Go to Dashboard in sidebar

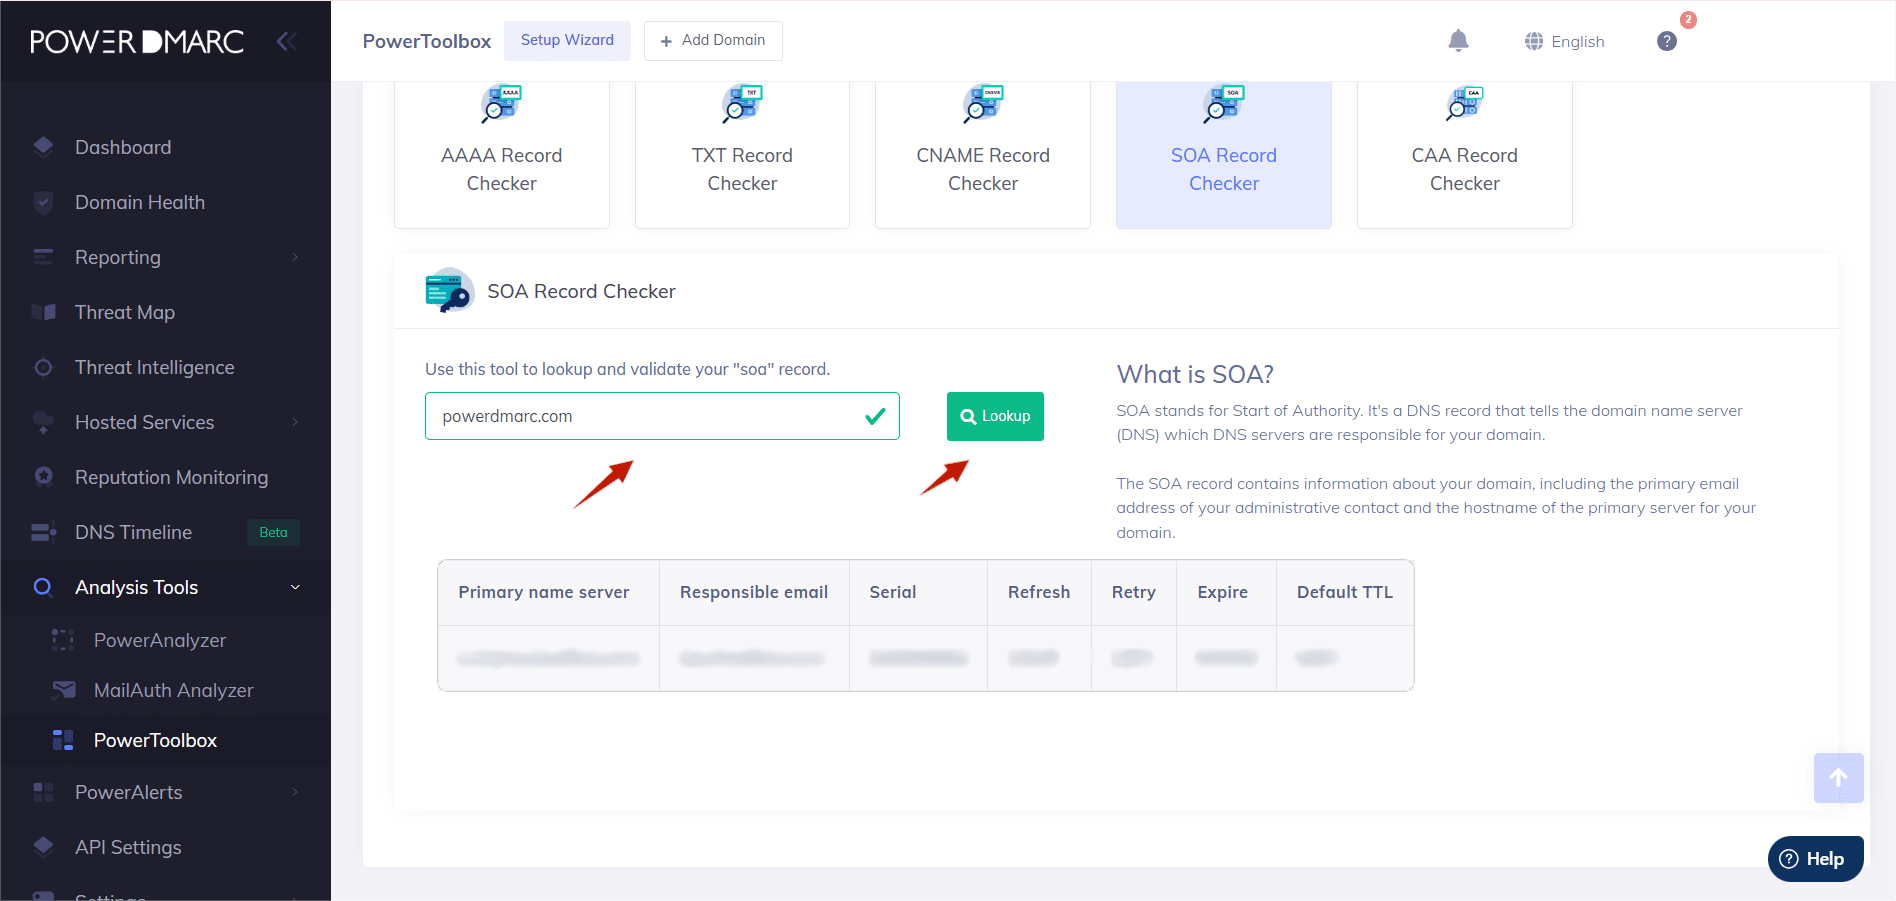(x=123, y=147)
